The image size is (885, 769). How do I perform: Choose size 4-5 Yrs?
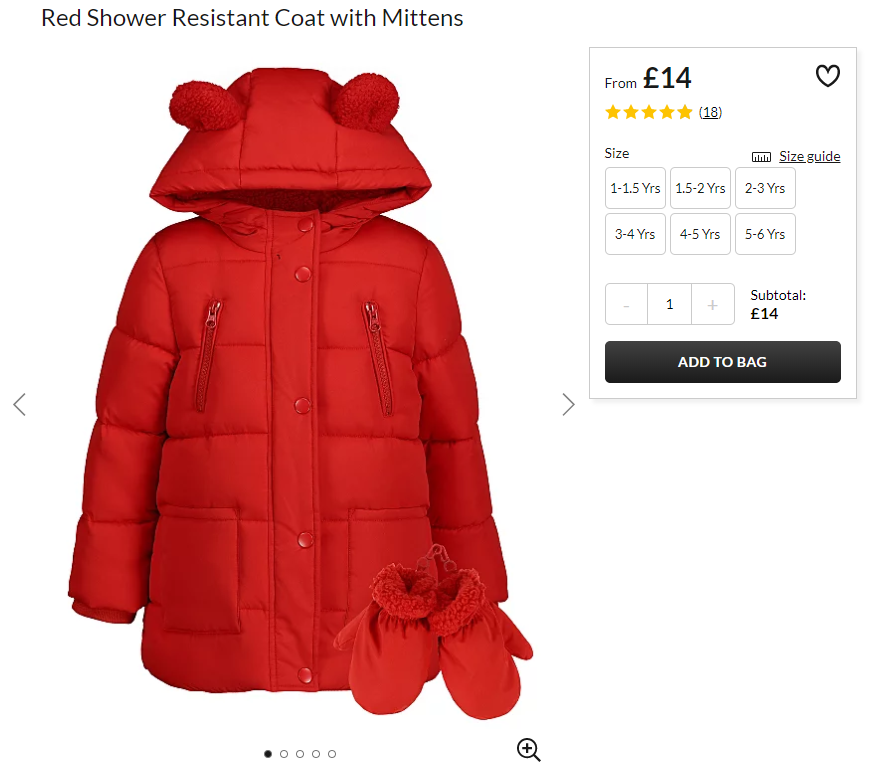click(700, 234)
